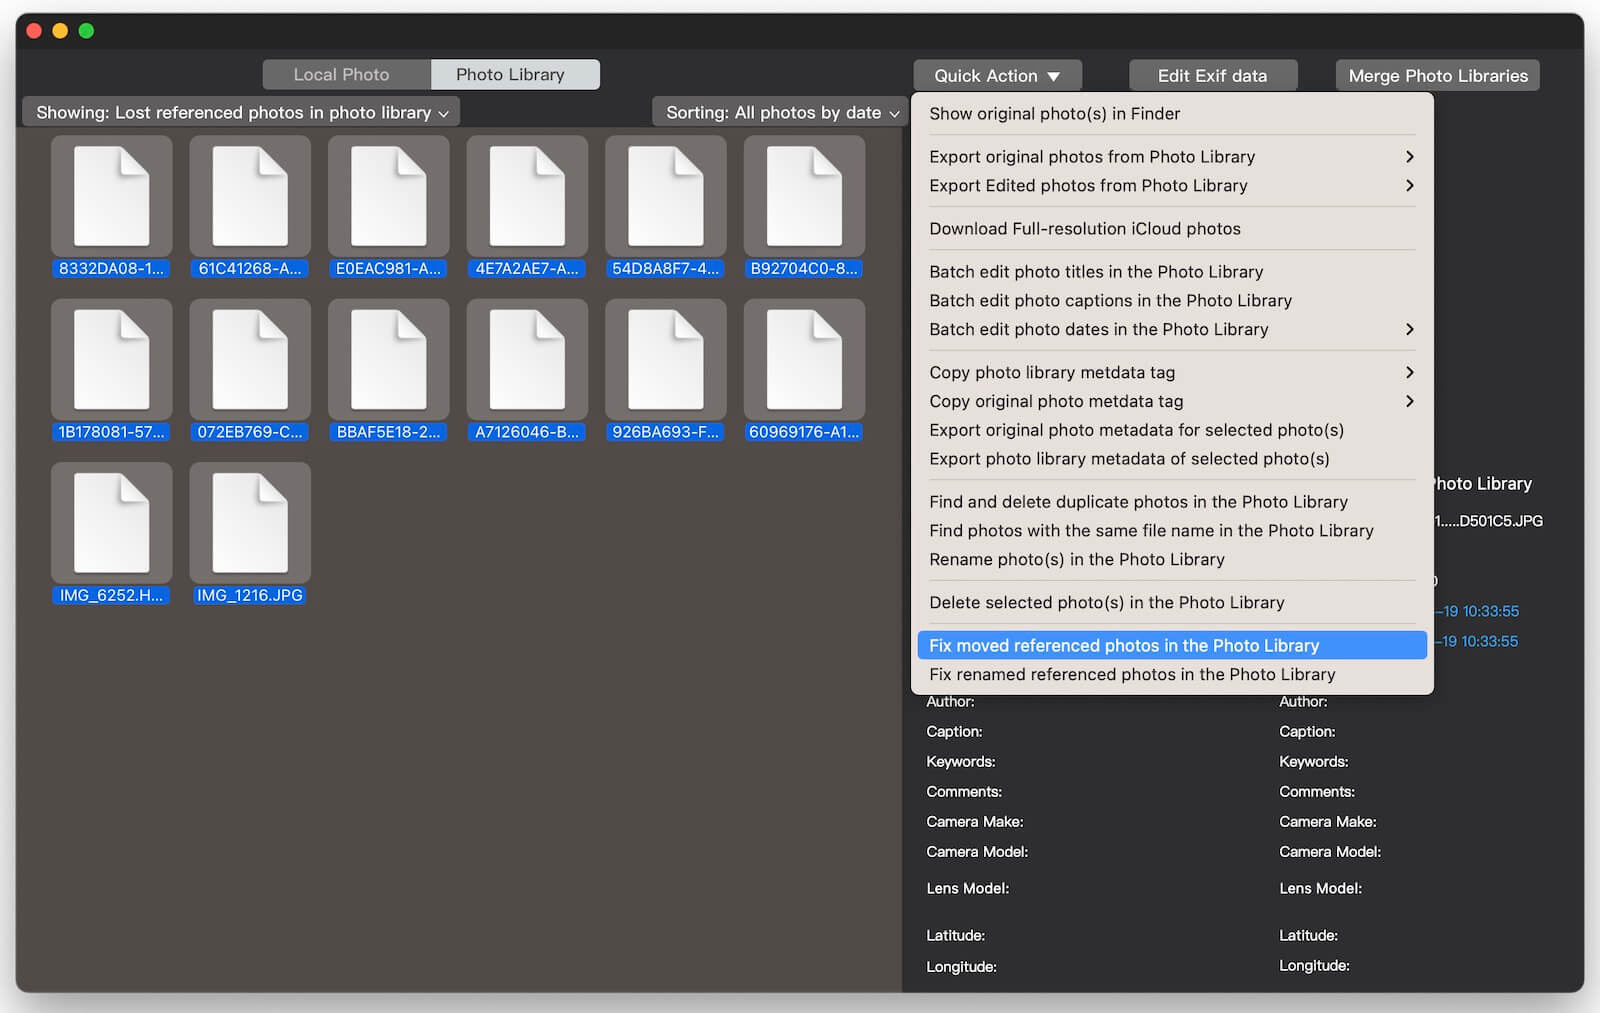Screen dimensions: 1600x1013
Task: Click the left Author: label
Action: [x=950, y=702]
